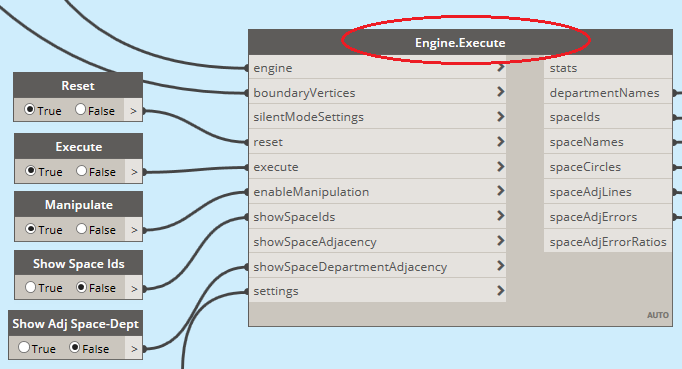The height and width of the screenshot is (369, 682).
Task: Click the showSpaceAdjacency input port label
Action: click(x=315, y=242)
